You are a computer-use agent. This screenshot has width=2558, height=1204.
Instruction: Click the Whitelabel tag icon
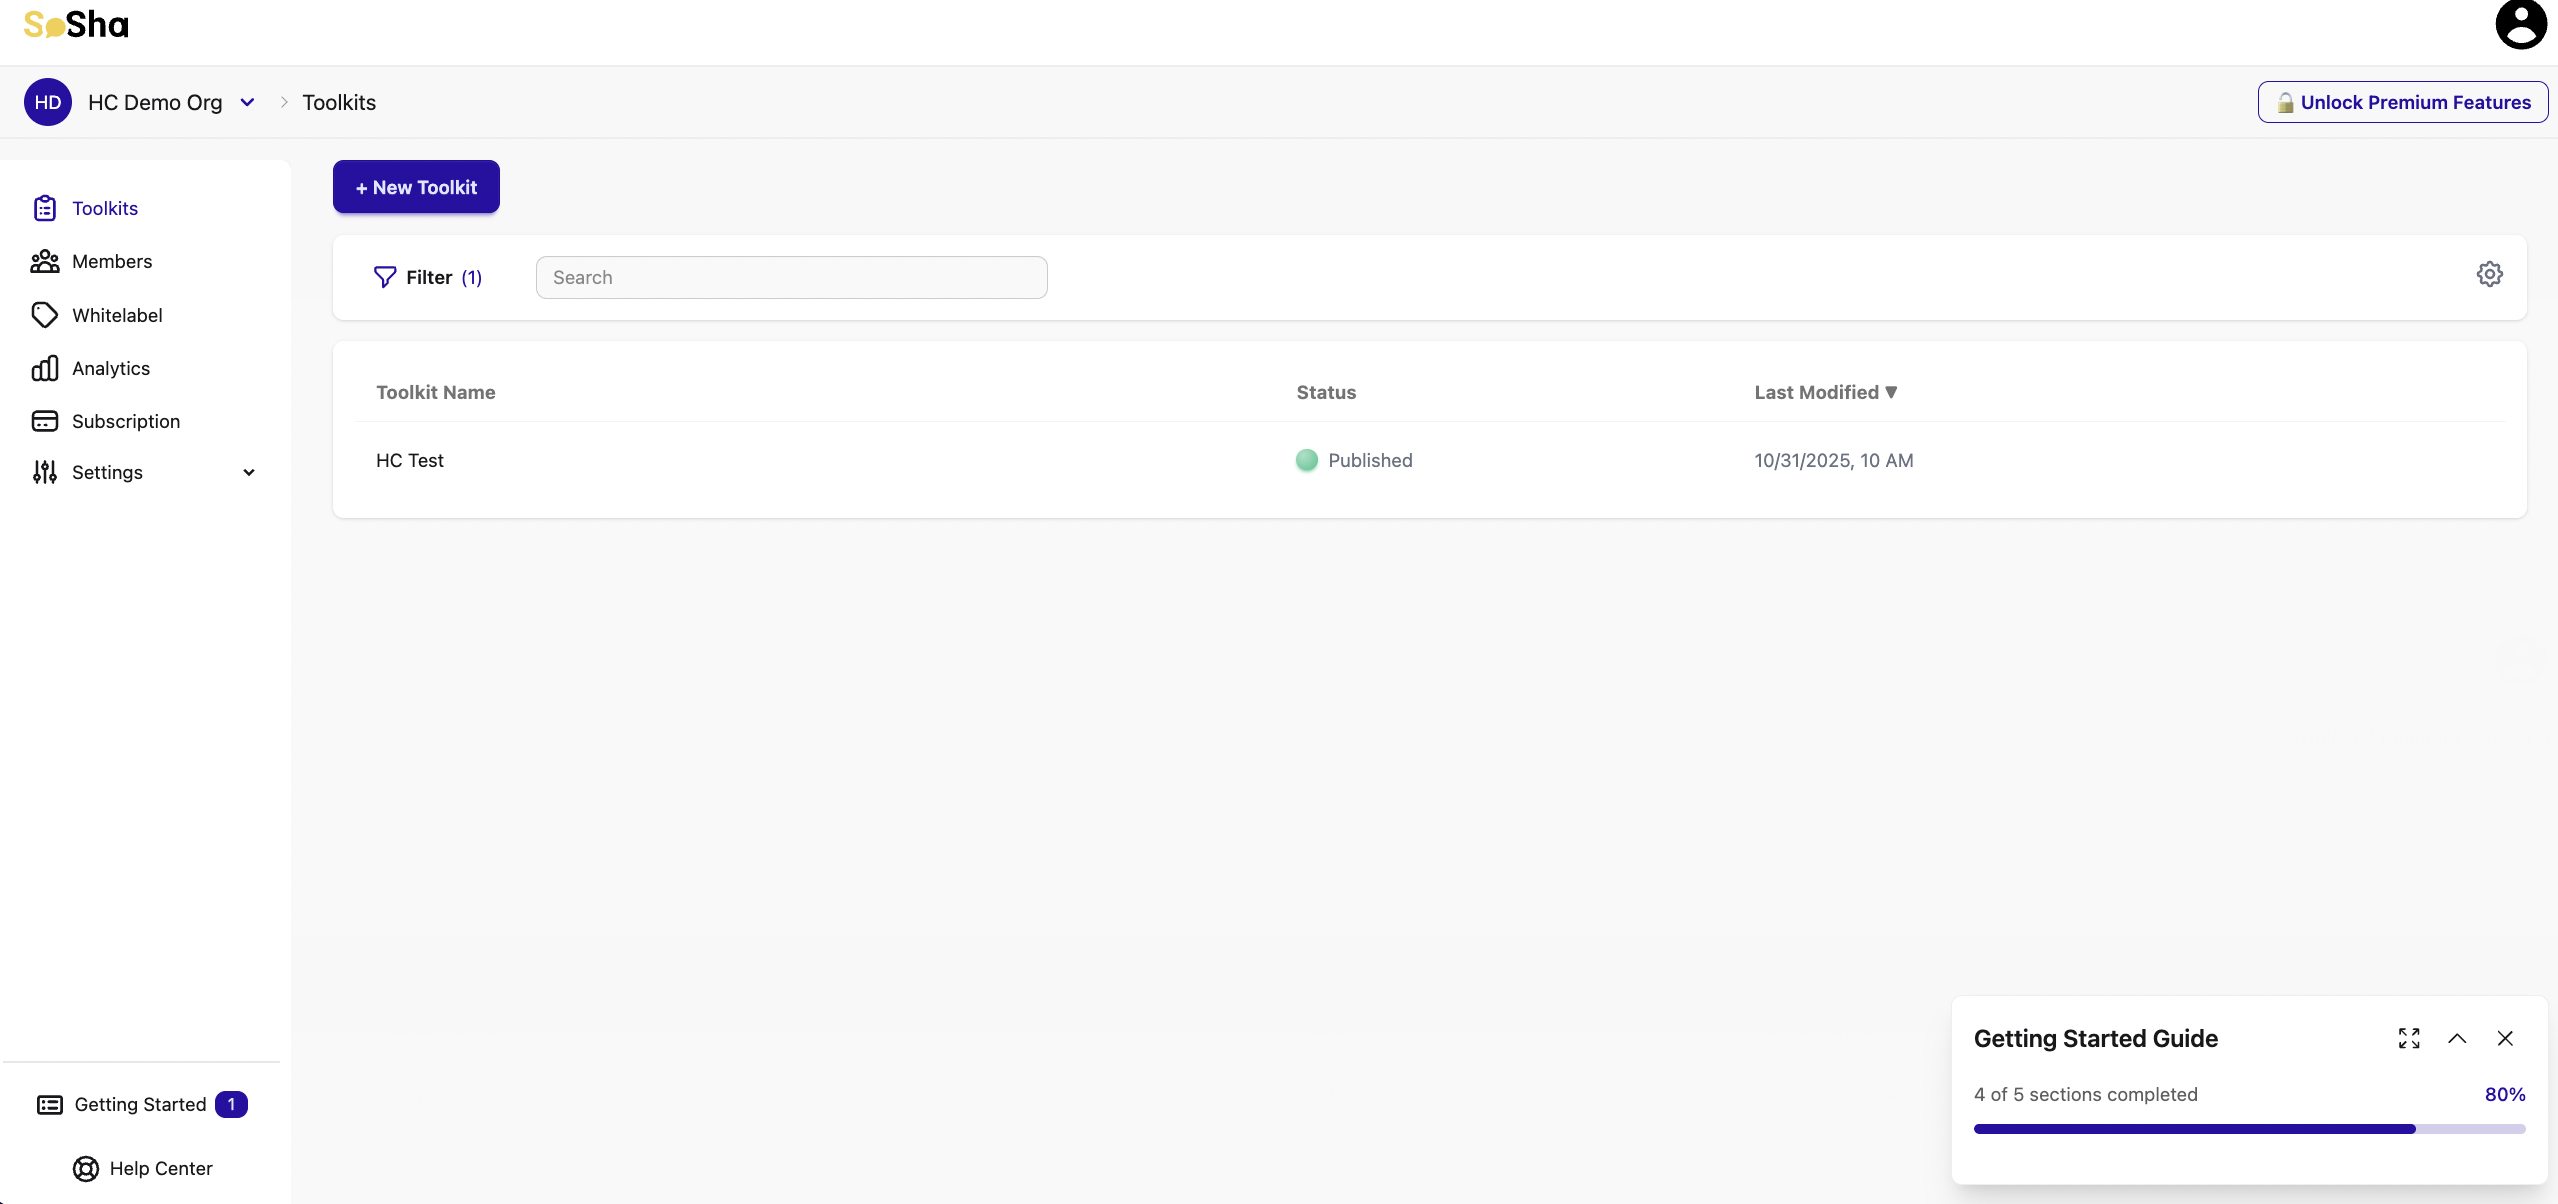coord(45,315)
